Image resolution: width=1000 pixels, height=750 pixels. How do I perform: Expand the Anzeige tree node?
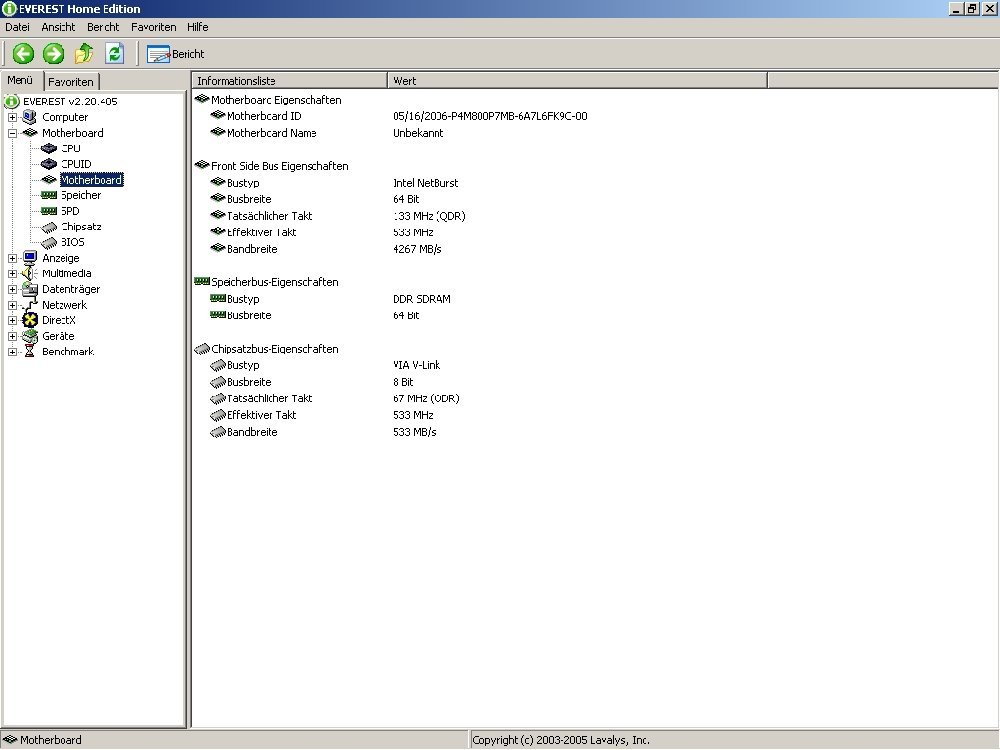pyautogui.click(x=12, y=258)
